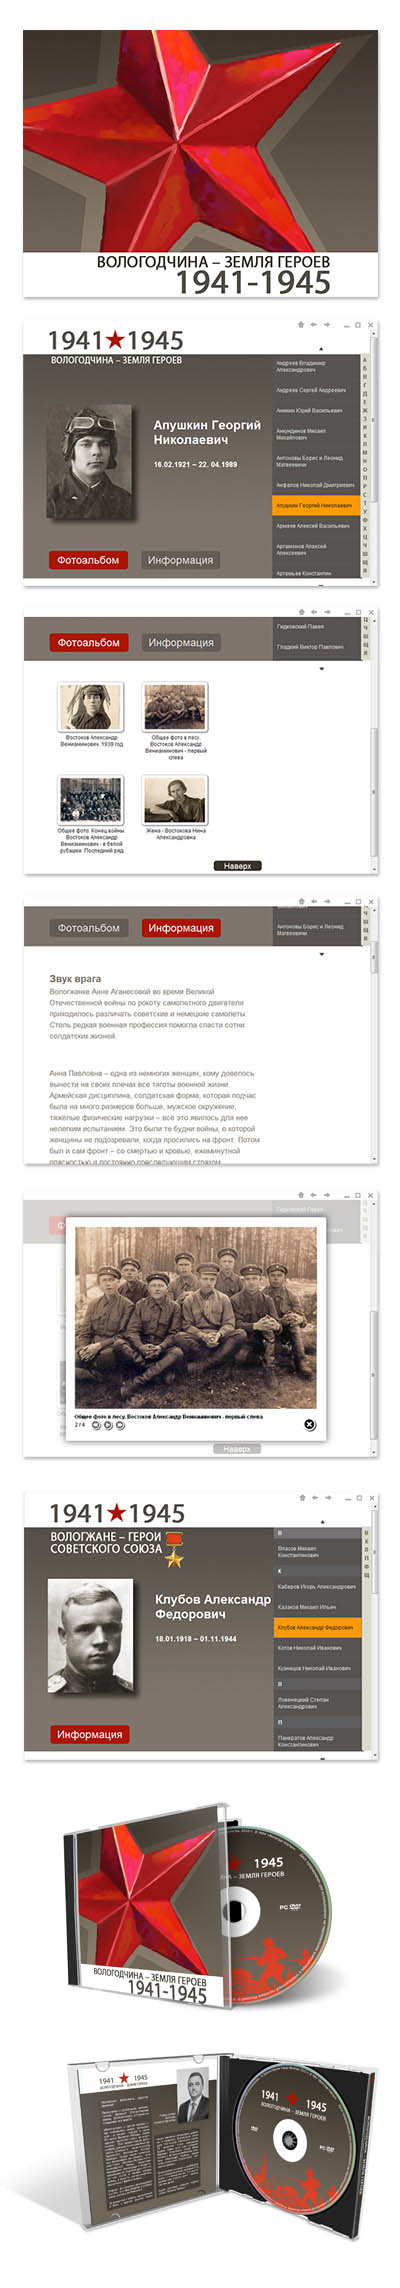Click back arrow in the Герои Советского Союза window

click(x=313, y=1497)
